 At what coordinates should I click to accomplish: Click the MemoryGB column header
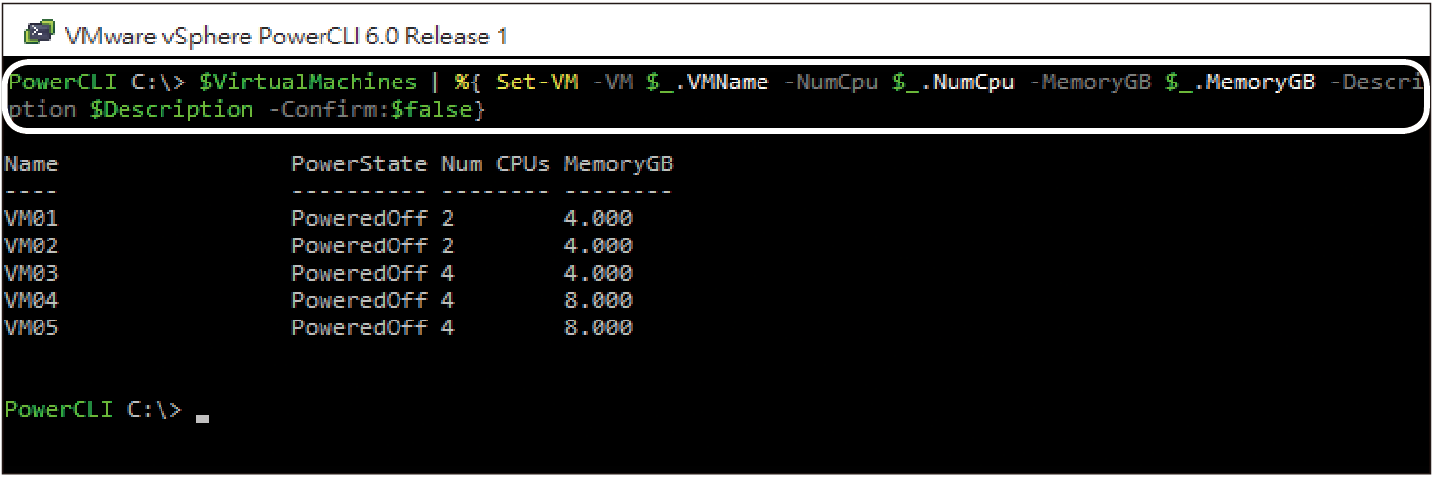(618, 164)
